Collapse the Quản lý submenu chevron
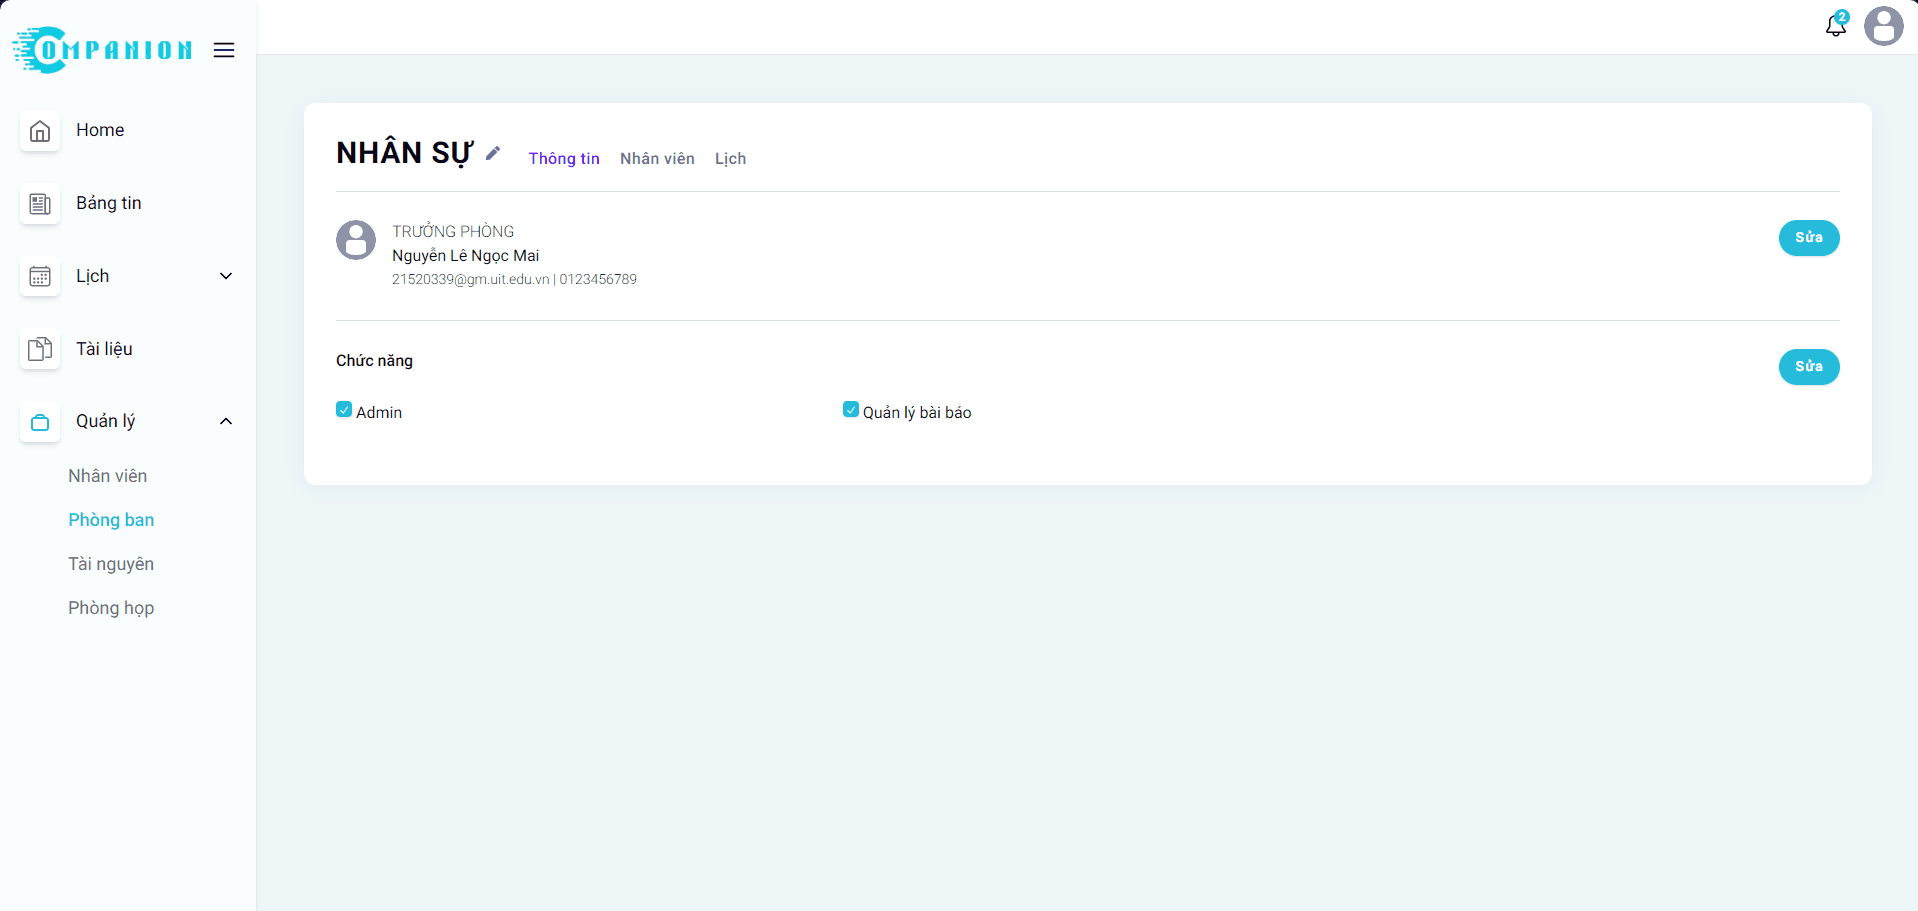Image resolution: width=1918 pixels, height=911 pixels. click(226, 421)
